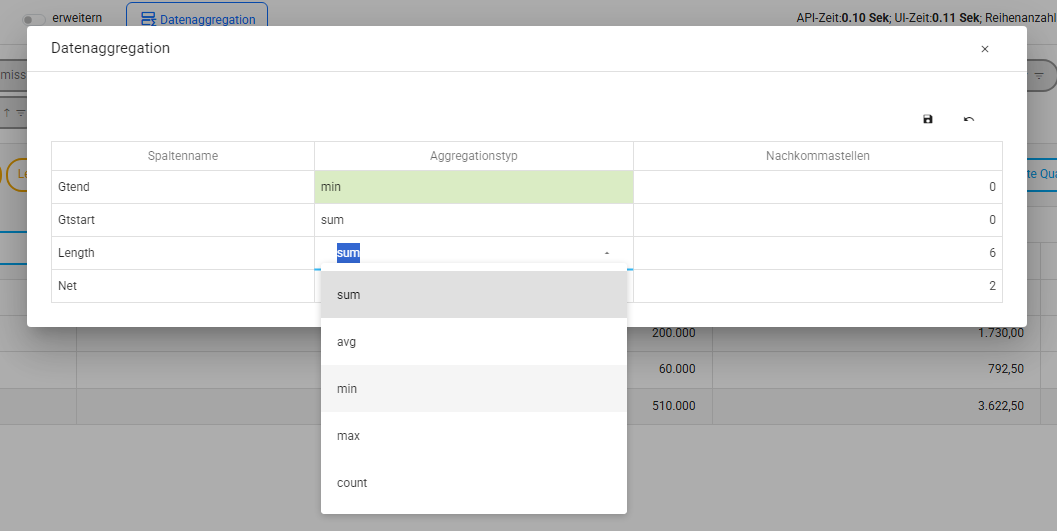Image resolution: width=1057 pixels, height=531 pixels.
Task: Click the Datenaggregation toolbar button
Action: click(197, 19)
